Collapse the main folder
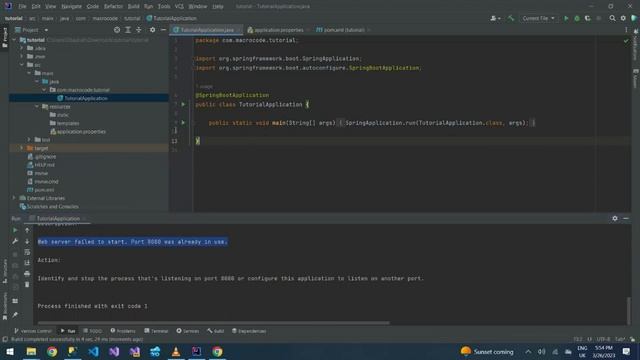Viewport: 640px width, 360px height. 29,73
